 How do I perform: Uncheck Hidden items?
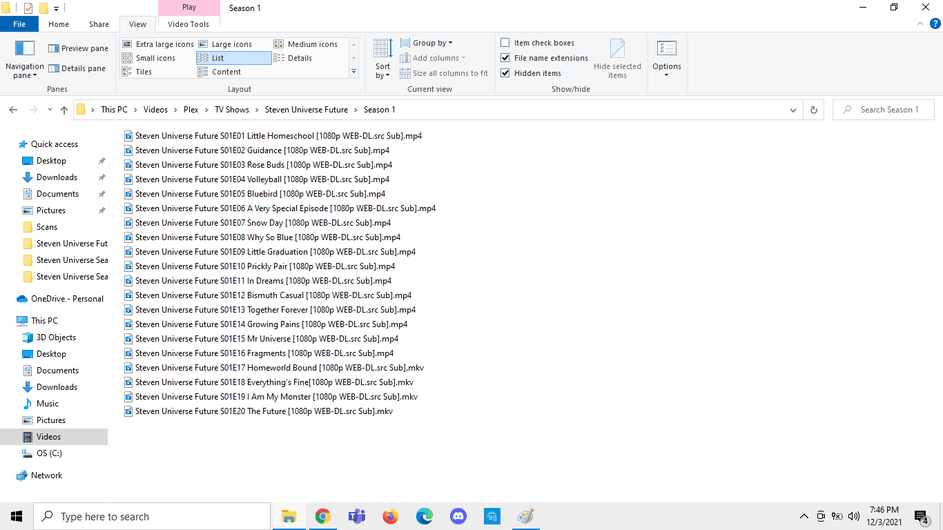pos(531,73)
